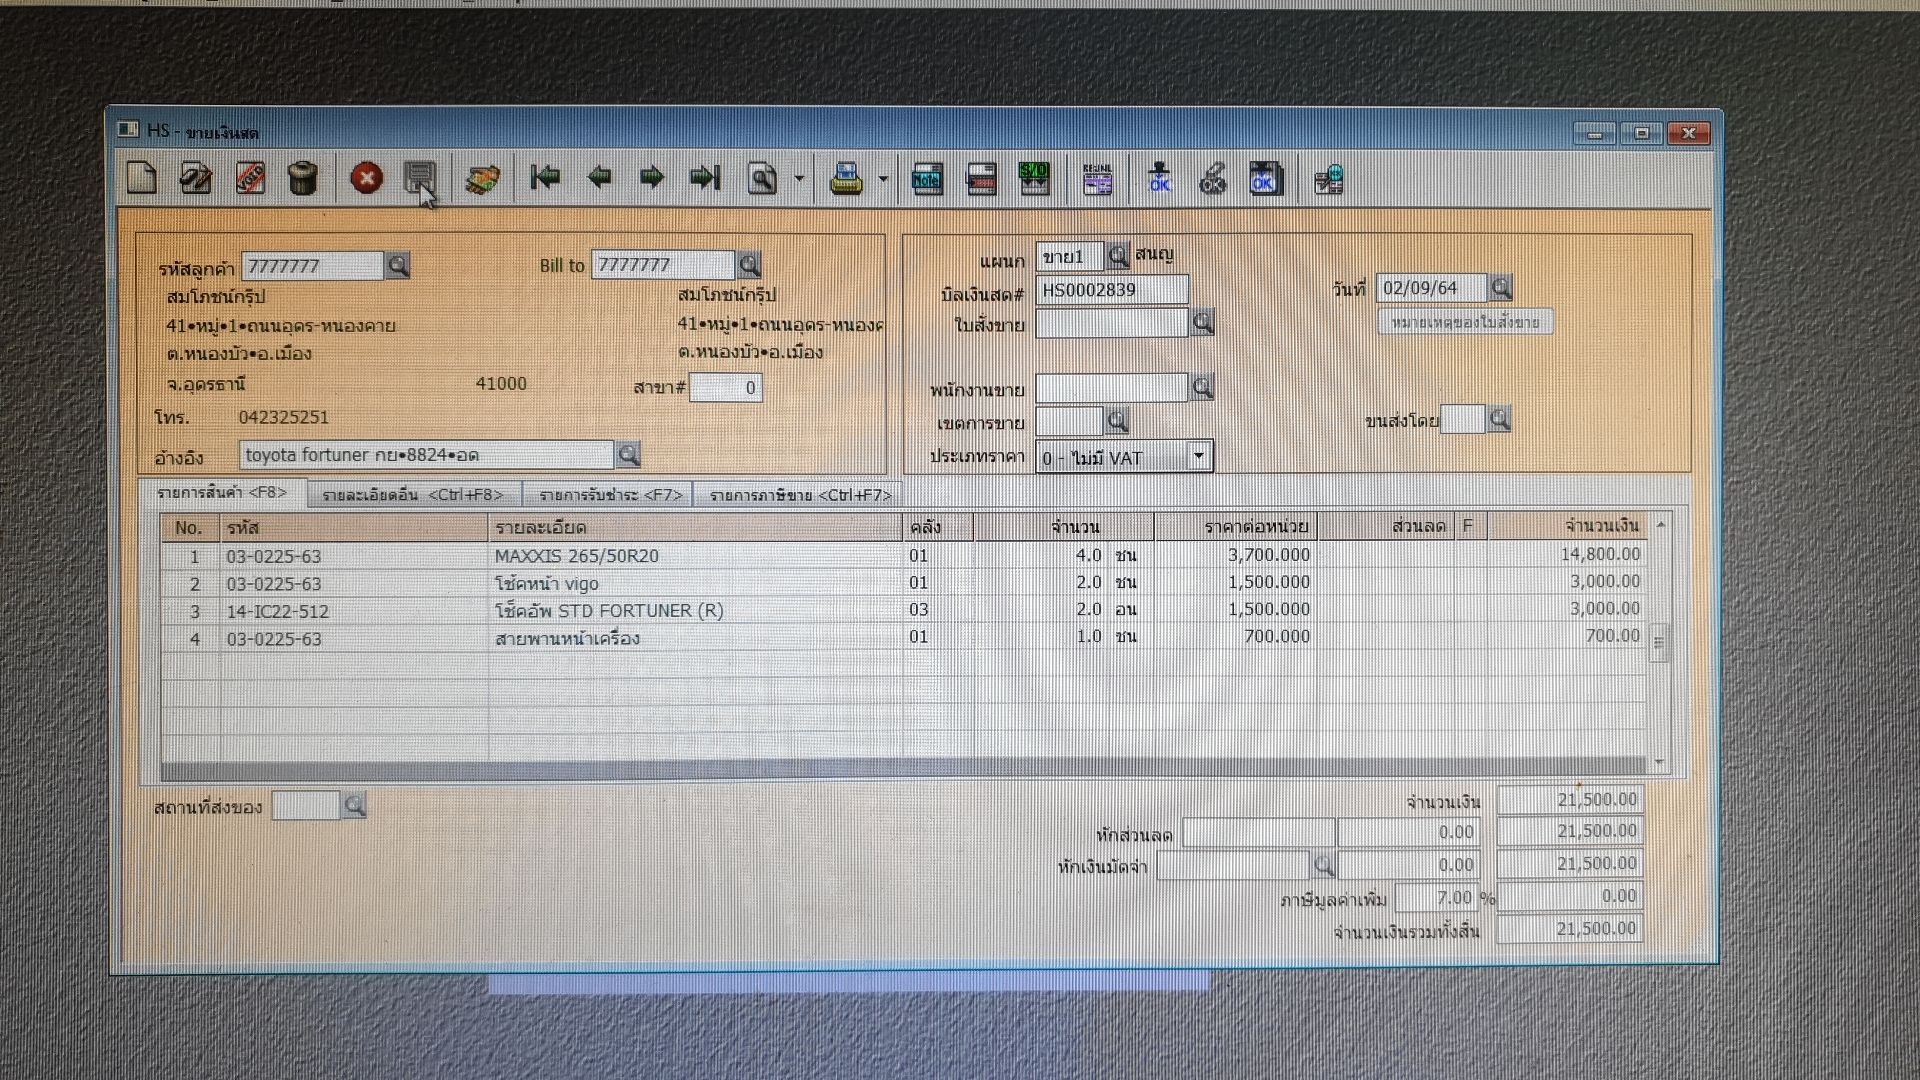The height and width of the screenshot is (1080, 1920).
Task: Click the red cancel circle icon
Action: pos(366,179)
